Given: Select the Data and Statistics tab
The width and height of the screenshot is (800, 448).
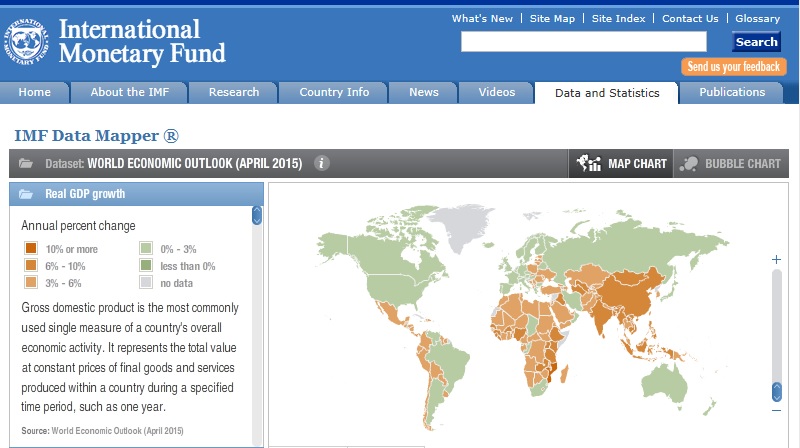Looking at the screenshot, I should [607, 93].
